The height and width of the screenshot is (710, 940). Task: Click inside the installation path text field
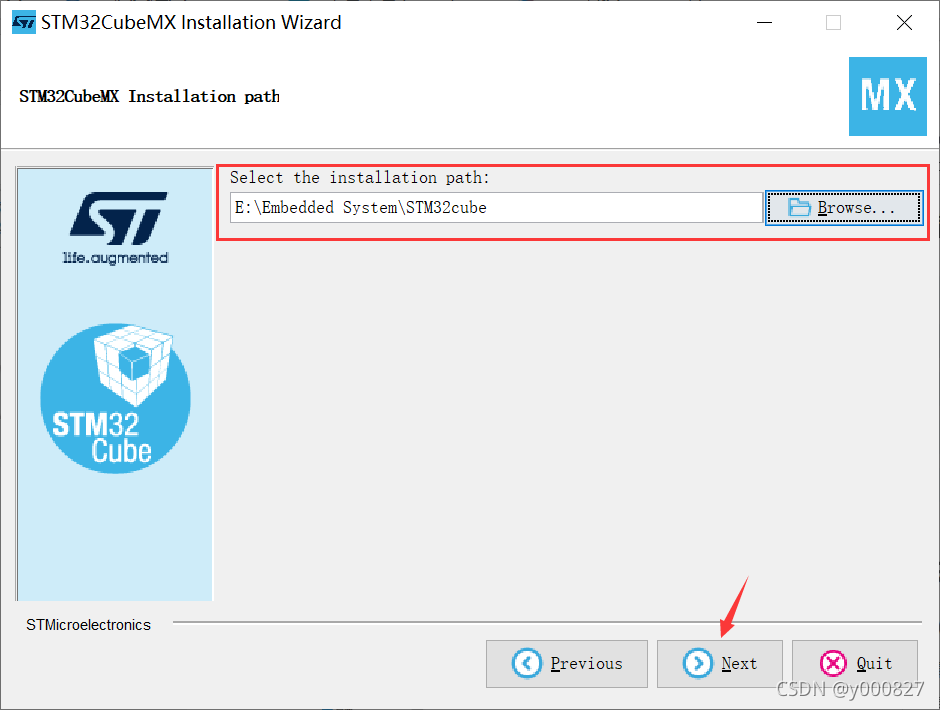tap(496, 207)
